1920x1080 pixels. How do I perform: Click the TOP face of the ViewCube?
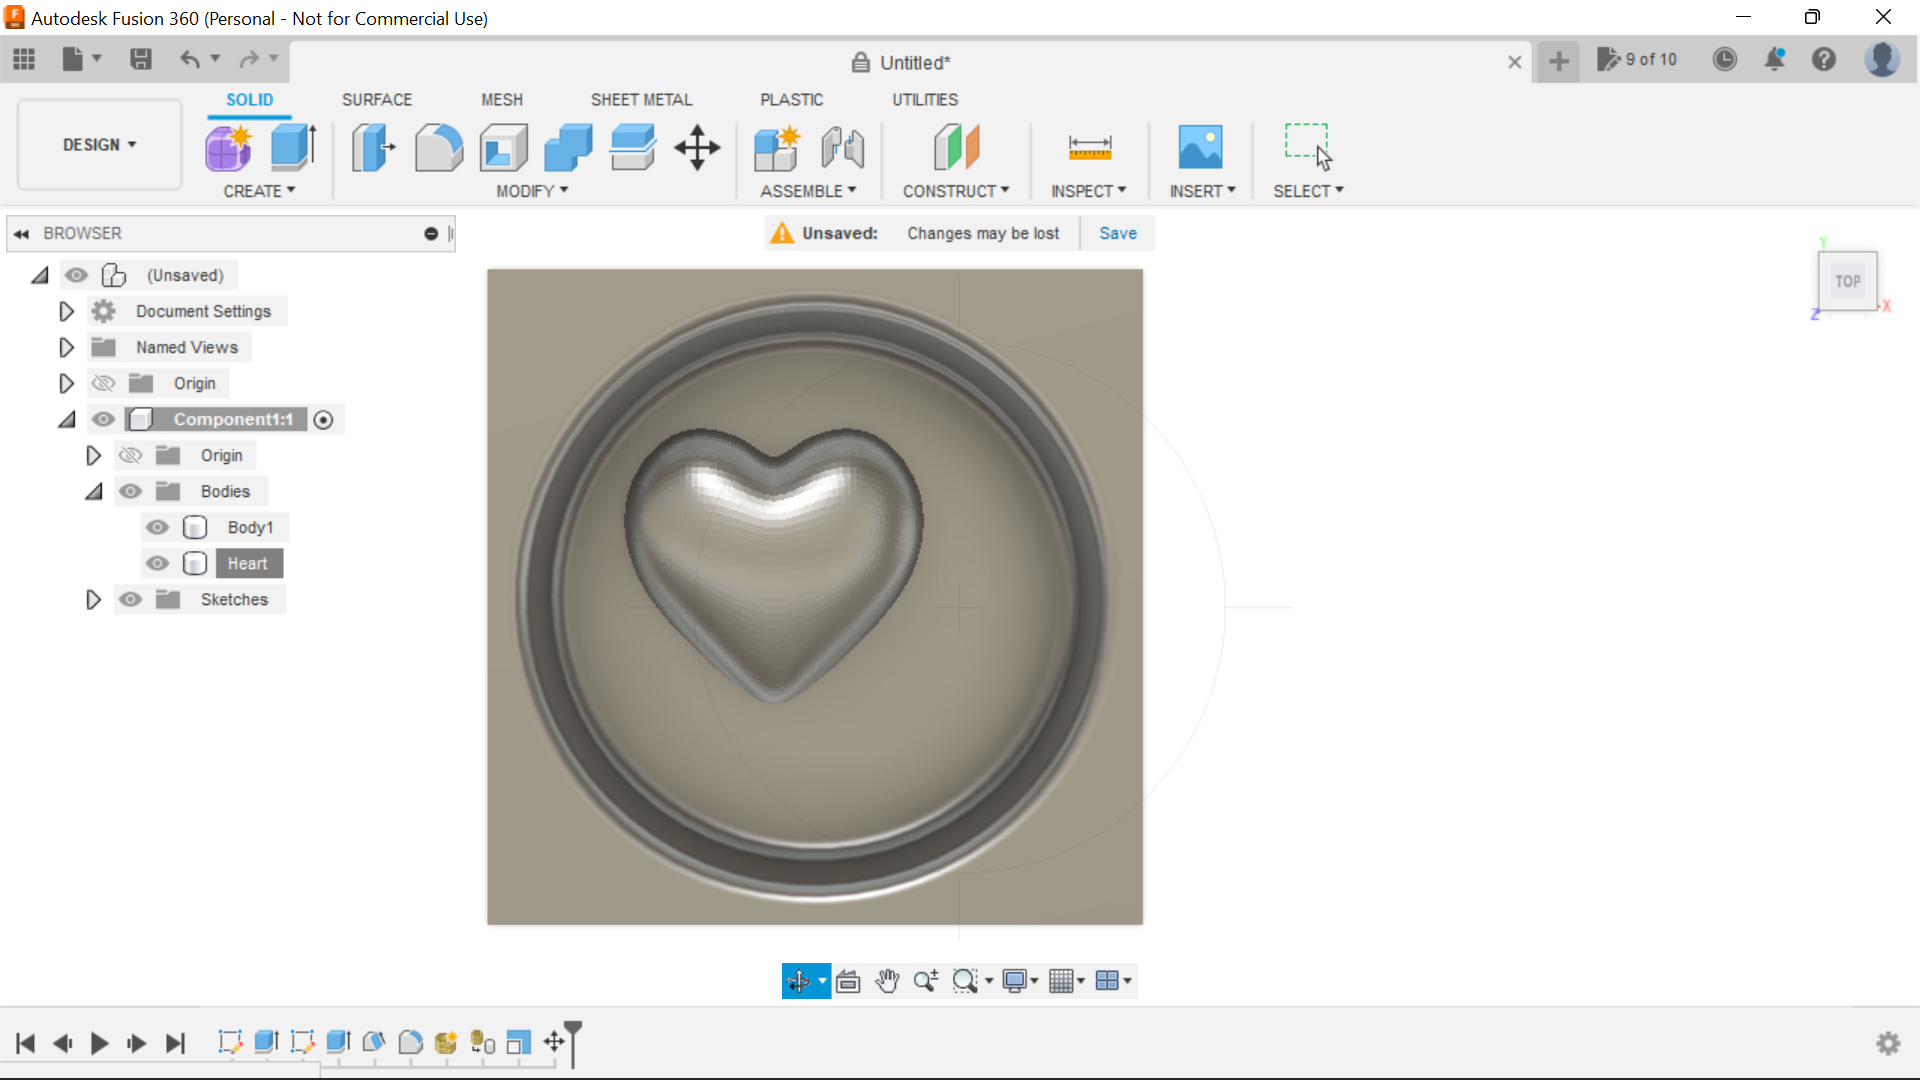click(1848, 281)
